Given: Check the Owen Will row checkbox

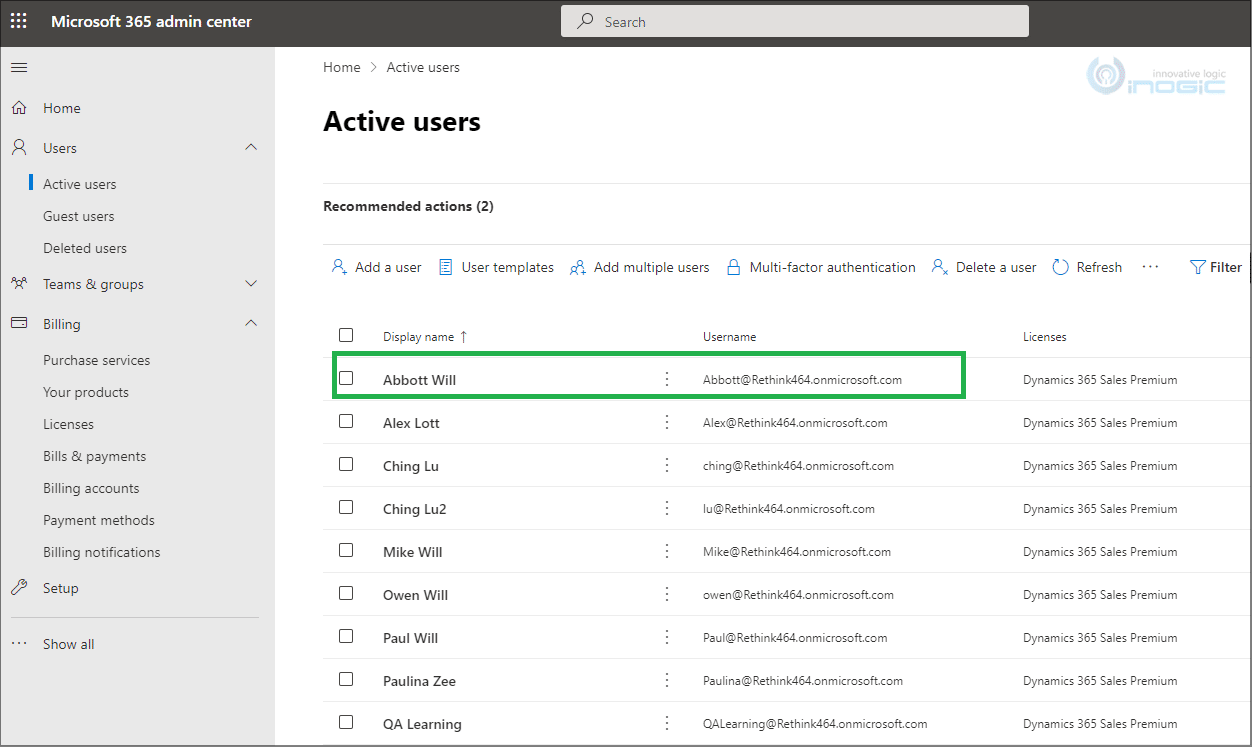Looking at the screenshot, I should pos(346,593).
